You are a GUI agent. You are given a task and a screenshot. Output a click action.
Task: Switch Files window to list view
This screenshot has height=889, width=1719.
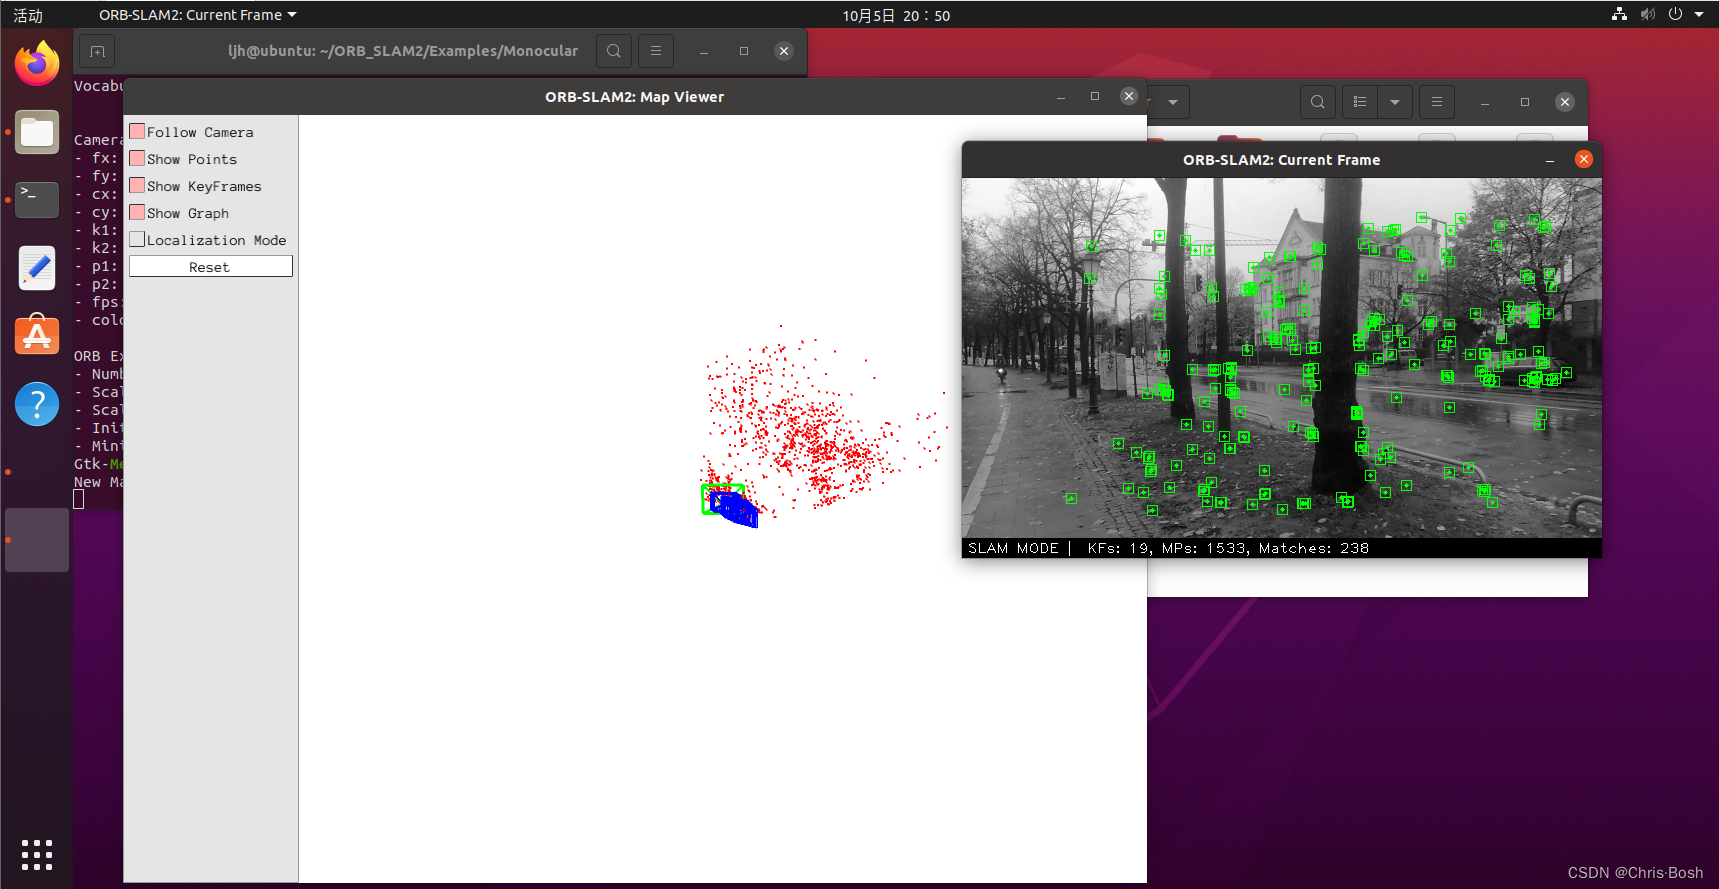coord(1360,102)
